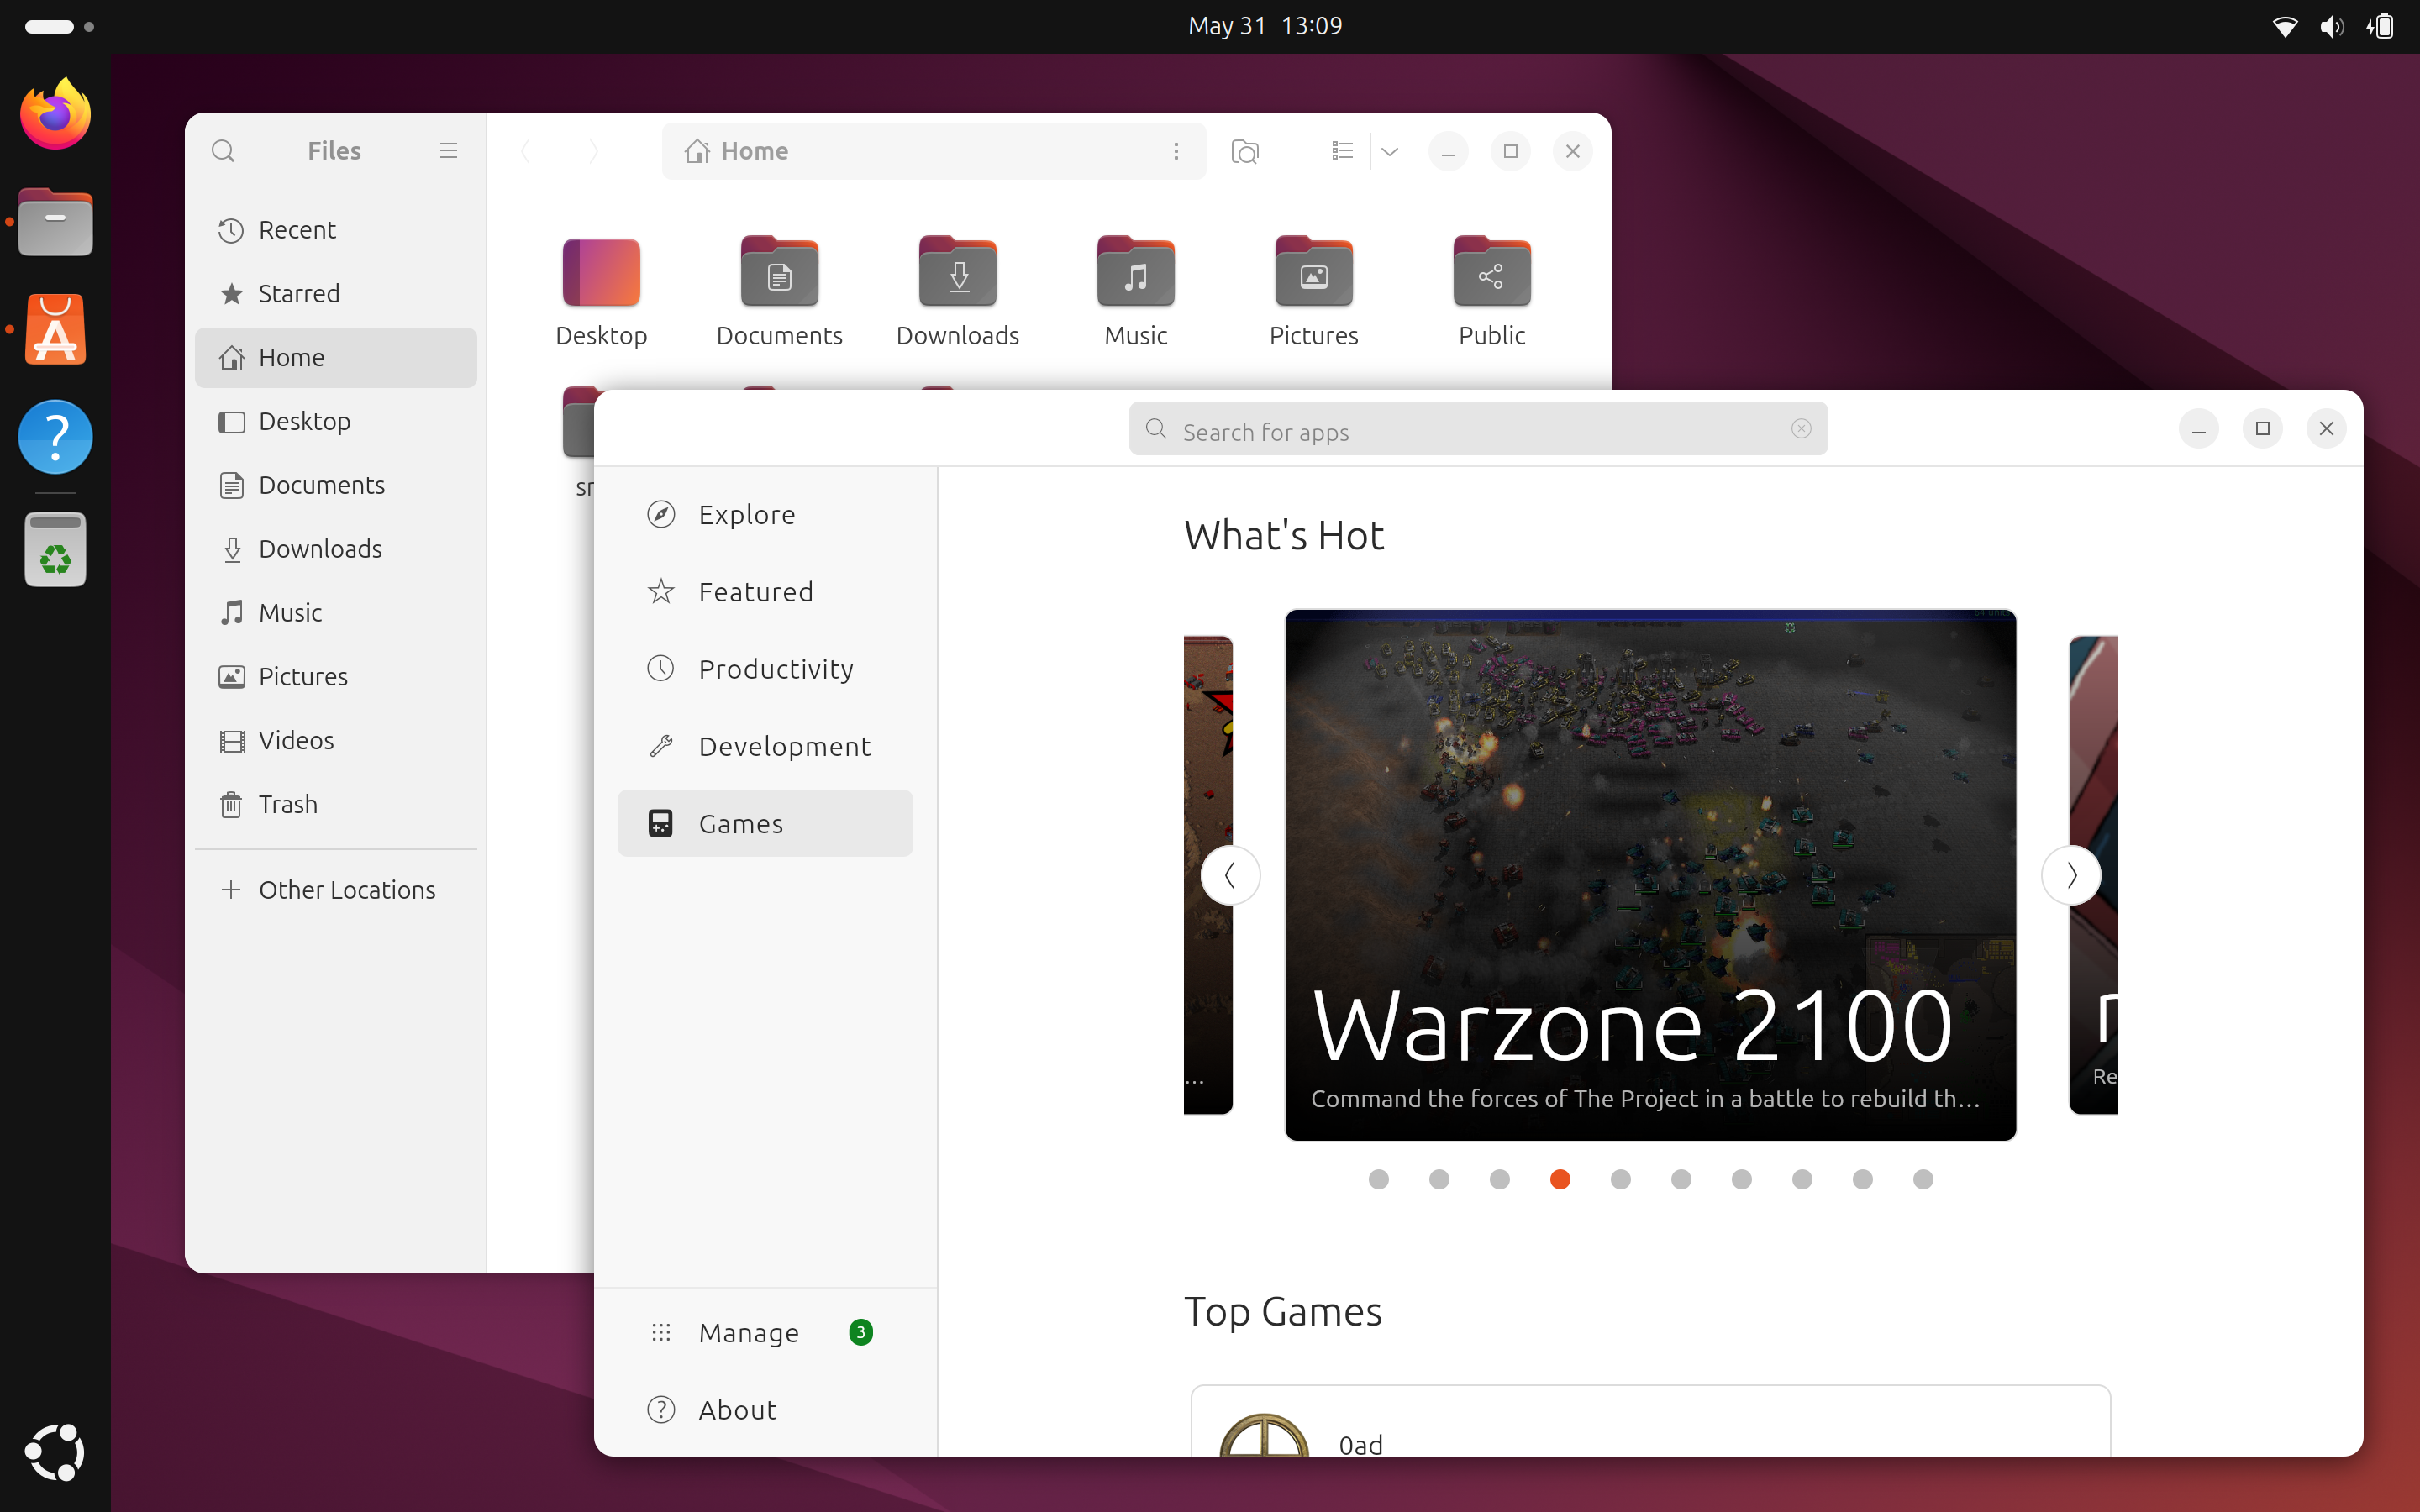Select Starred in the Files sidebar
The height and width of the screenshot is (1512, 2420).
(336, 294)
